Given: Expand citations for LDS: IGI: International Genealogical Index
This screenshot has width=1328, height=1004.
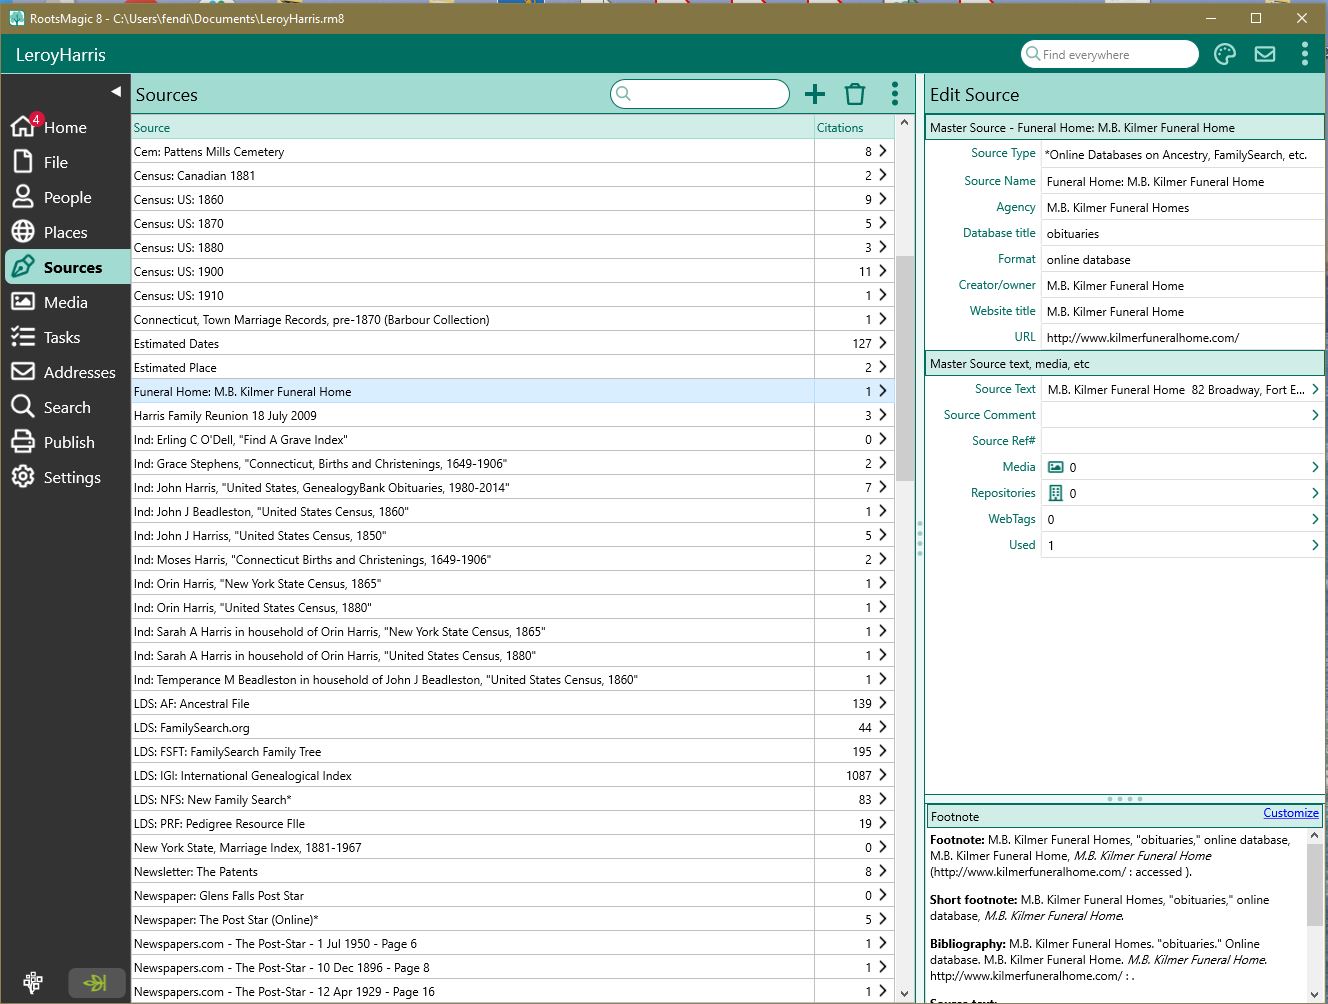Looking at the screenshot, I should [x=883, y=775].
